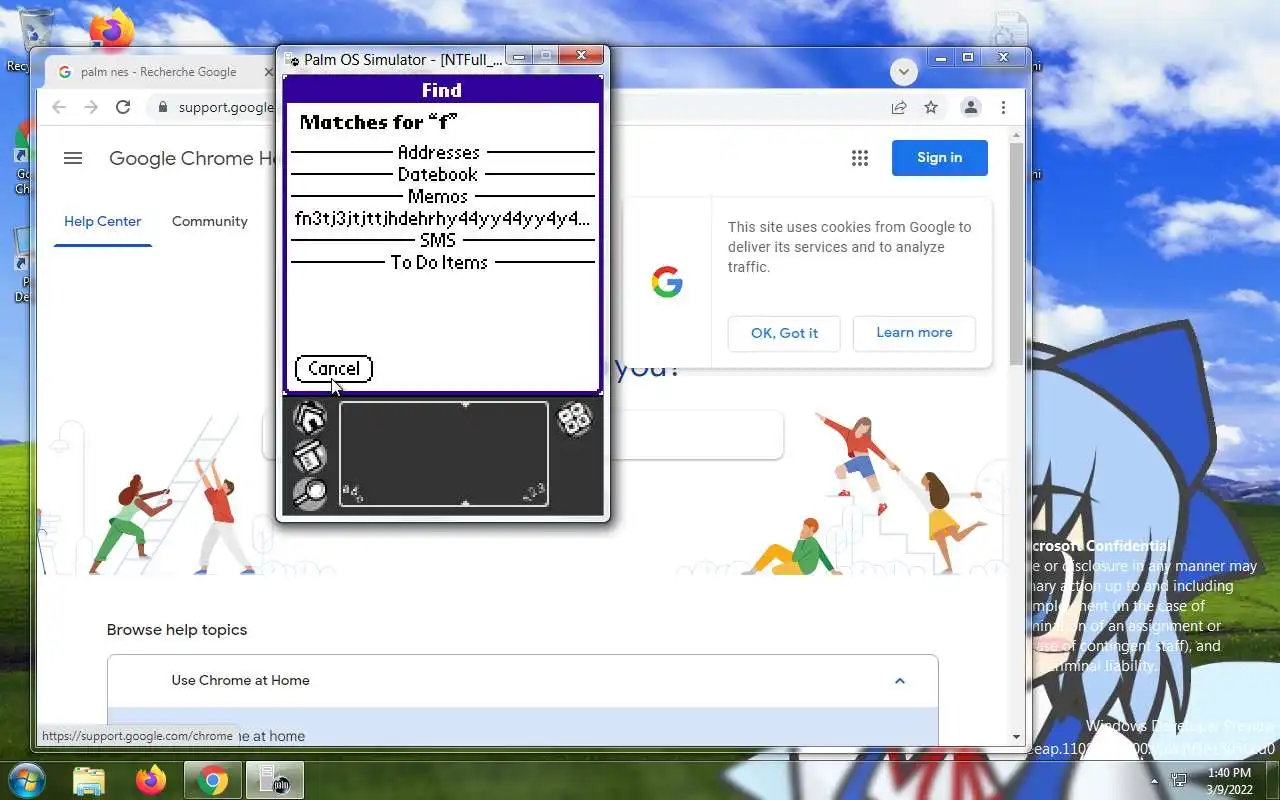Image resolution: width=1280 pixels, height=800 pixels.
Task: Show hidden system tray icons
Action: pyautogui.click(x=1154, y=781)
